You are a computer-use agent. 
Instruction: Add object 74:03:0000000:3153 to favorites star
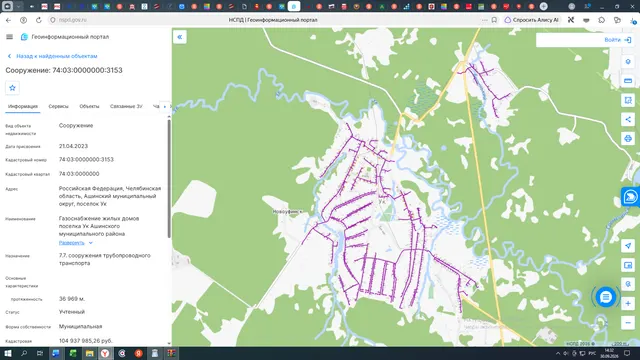[x=12, y=88]
